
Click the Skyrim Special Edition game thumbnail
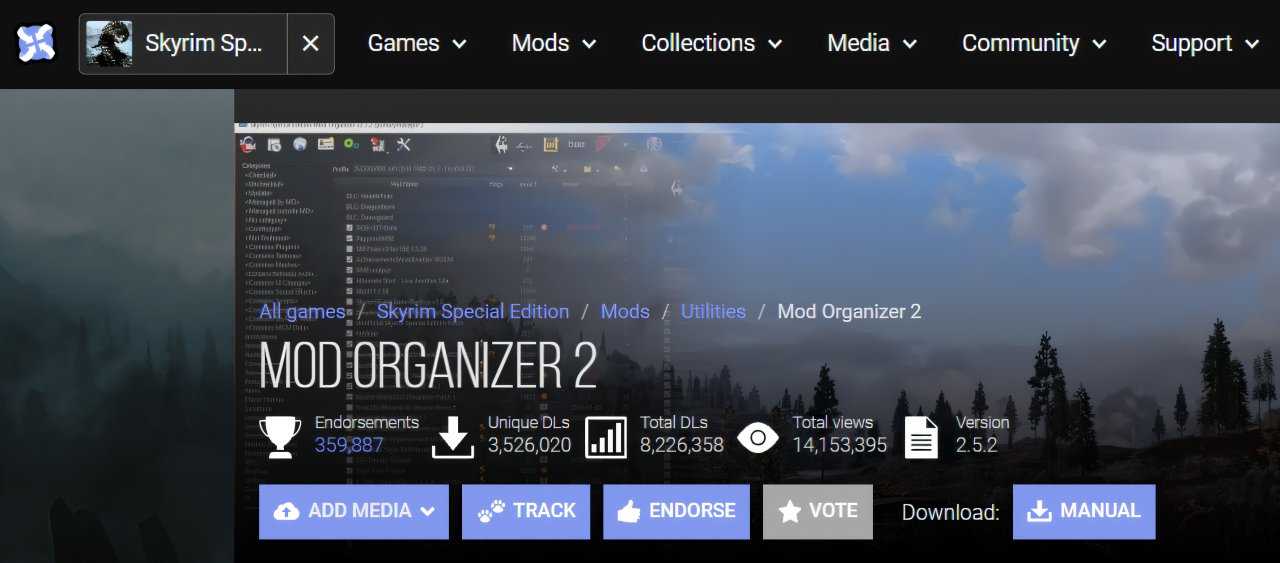pos(109,43)
